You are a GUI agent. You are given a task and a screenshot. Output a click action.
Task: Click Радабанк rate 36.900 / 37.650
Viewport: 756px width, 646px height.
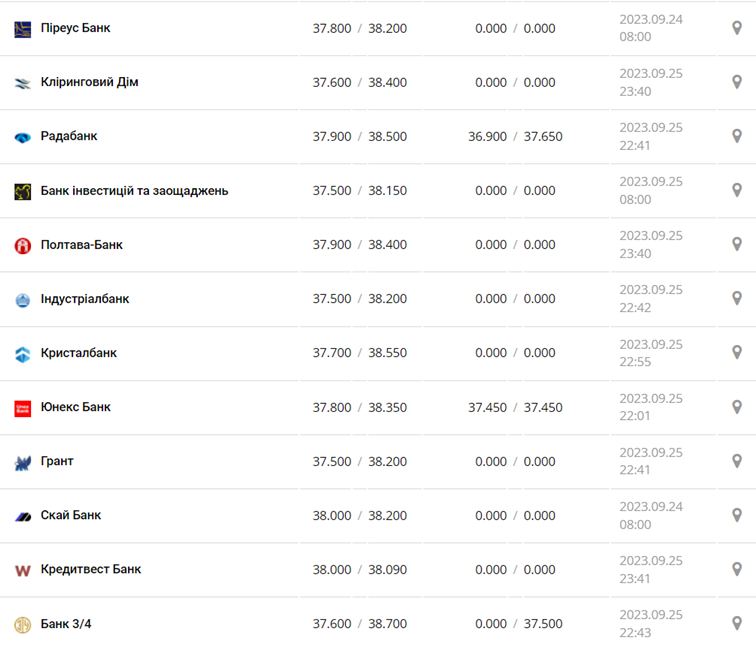(515, 136)
